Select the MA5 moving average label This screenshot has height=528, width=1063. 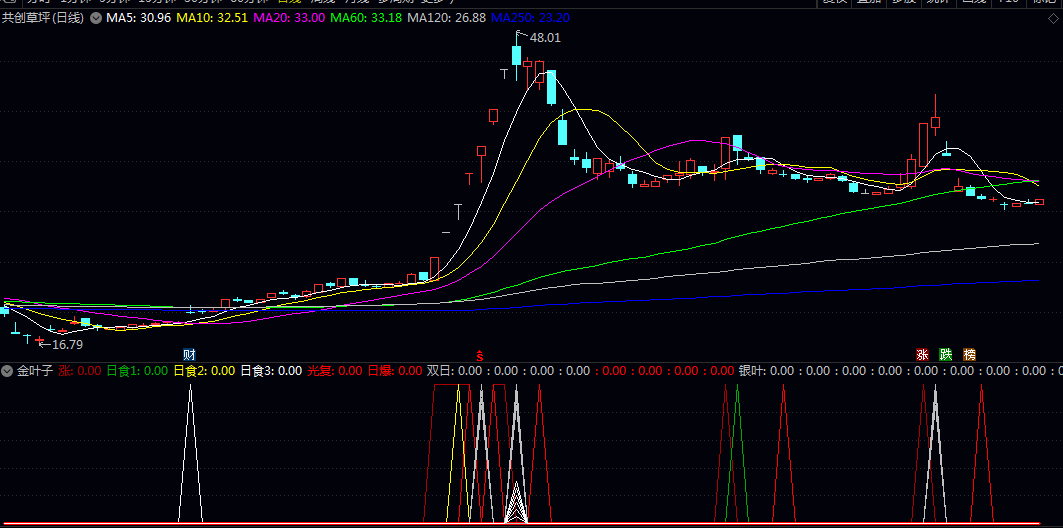[133, 19]
